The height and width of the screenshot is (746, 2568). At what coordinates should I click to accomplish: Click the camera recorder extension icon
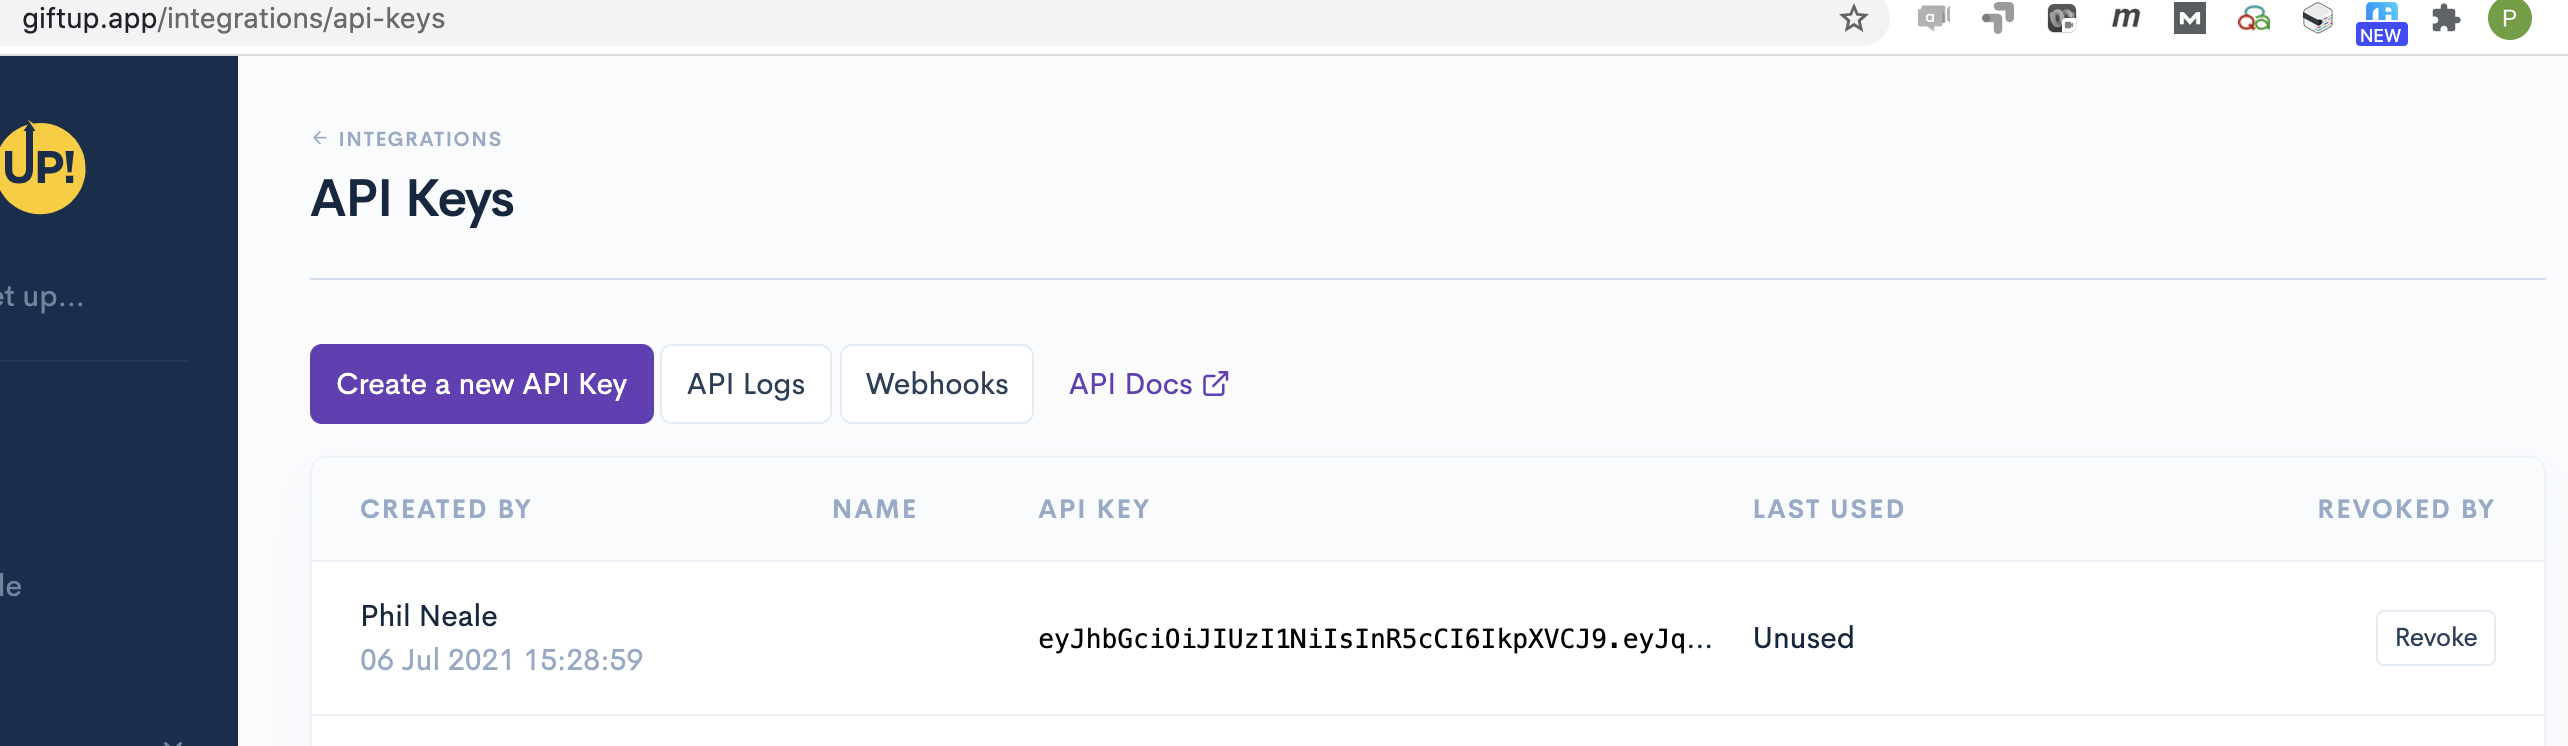tap(2061, 18)
